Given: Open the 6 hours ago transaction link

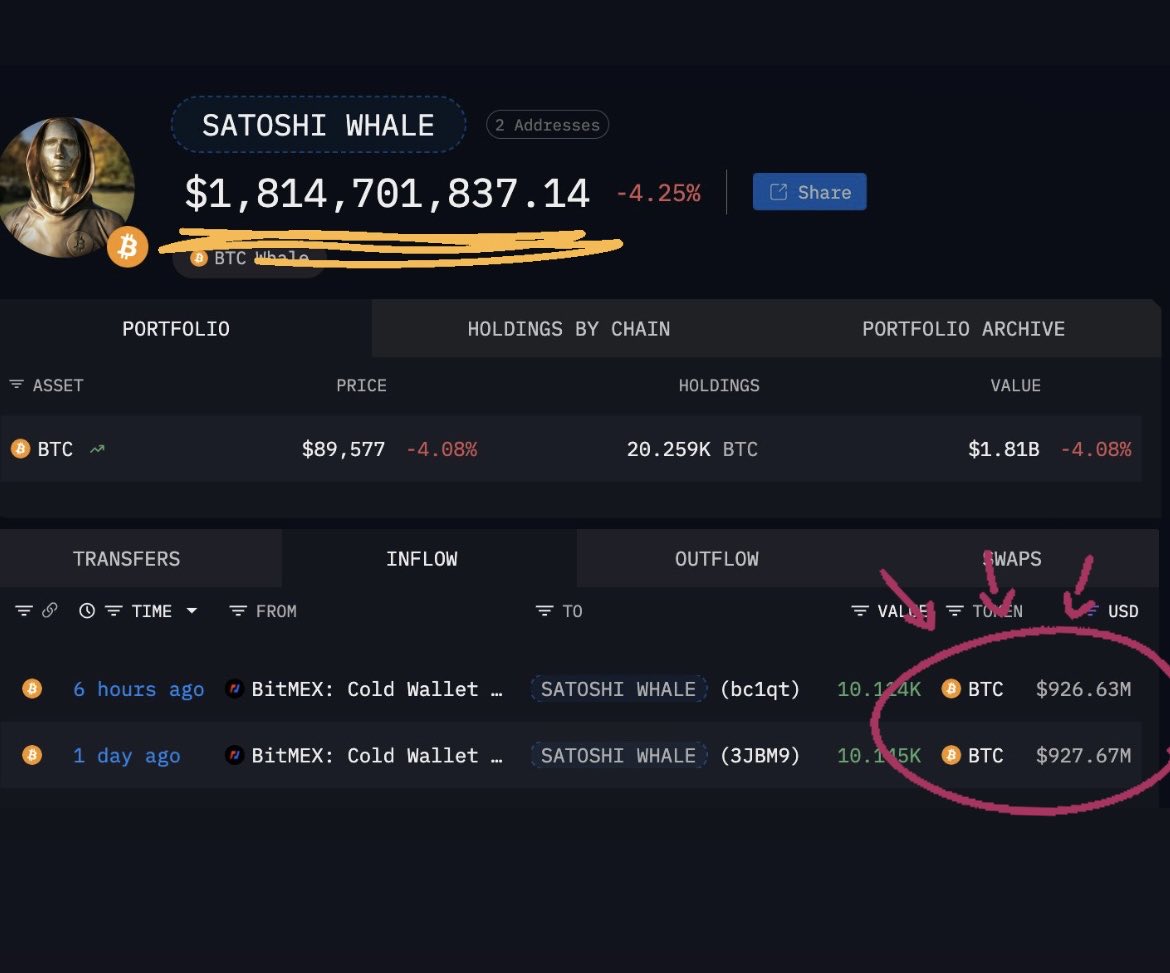Looking at the screenshot, I should click(x=138, y=688).
